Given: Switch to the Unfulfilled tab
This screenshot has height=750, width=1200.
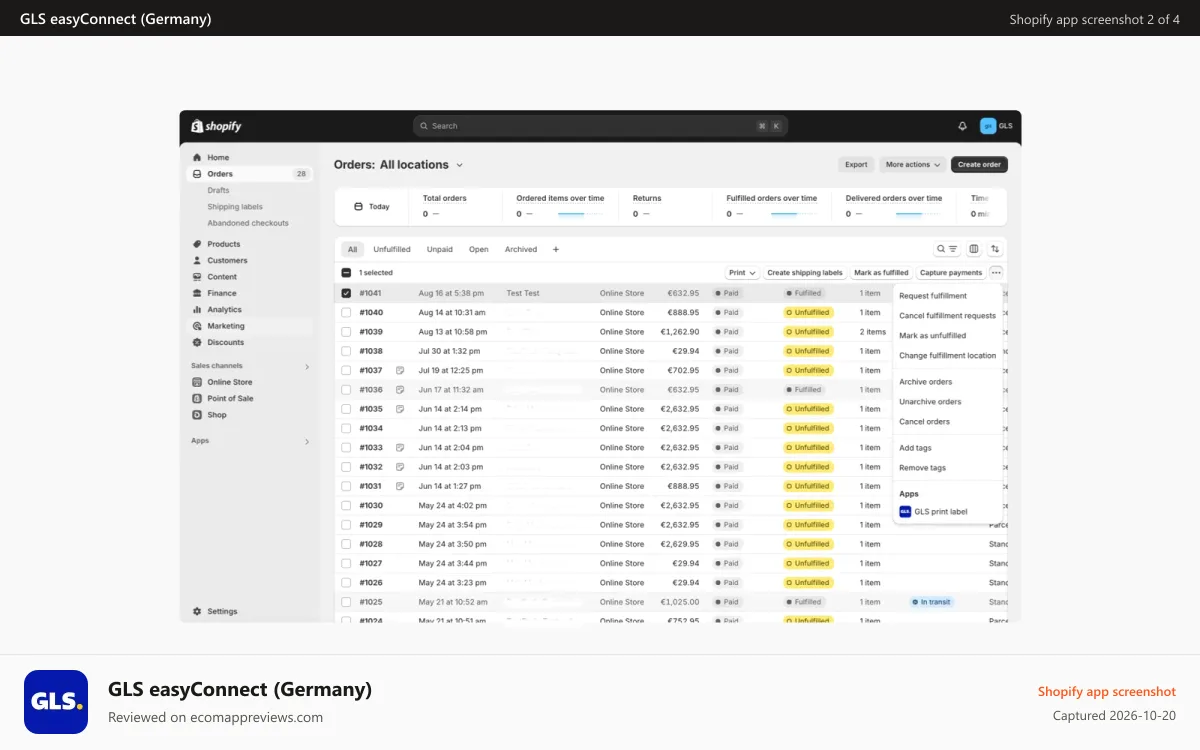Looking at the screenshot, I should (x=392, y=249).
